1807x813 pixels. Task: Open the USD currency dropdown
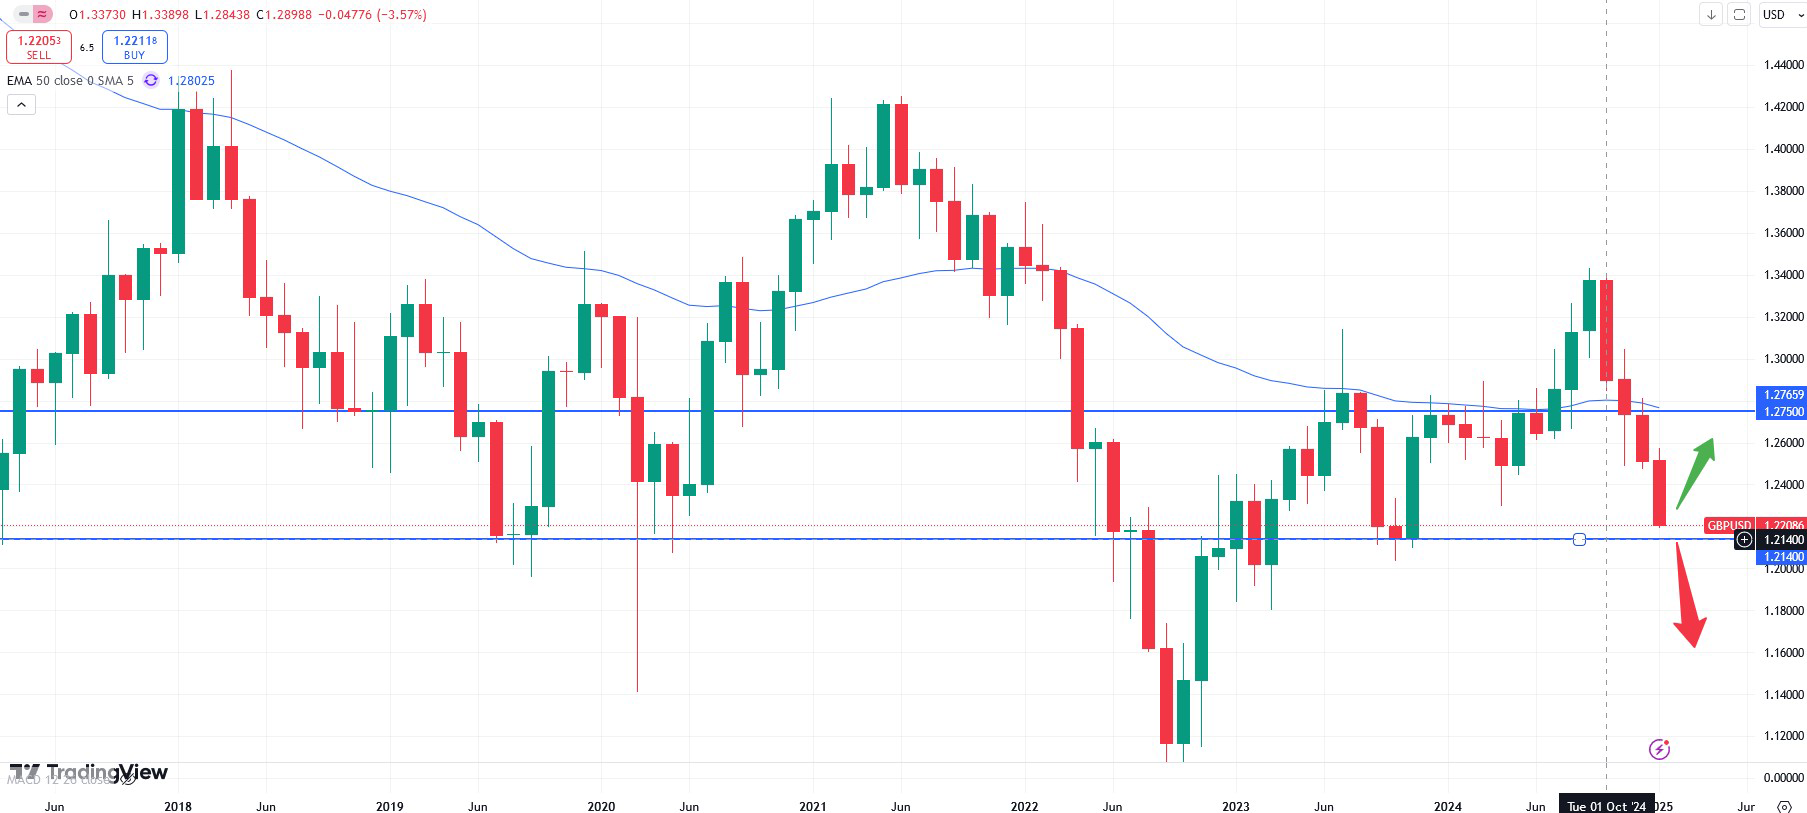1782,14
